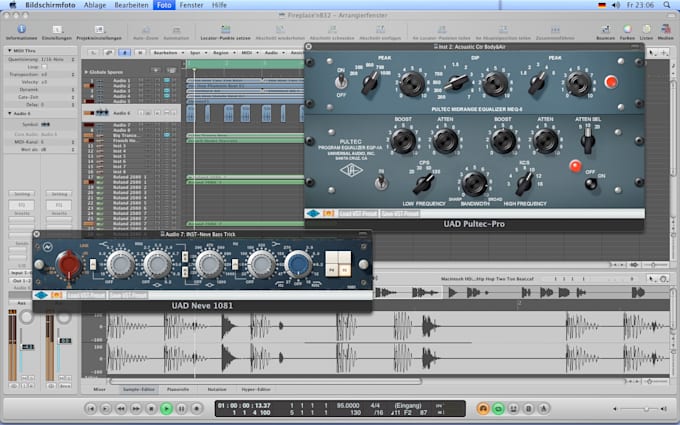The width and height of the screenshot is (680, 425).
Task: Click the Bouncen toolbar icon
Action: [x=605, y=29]
